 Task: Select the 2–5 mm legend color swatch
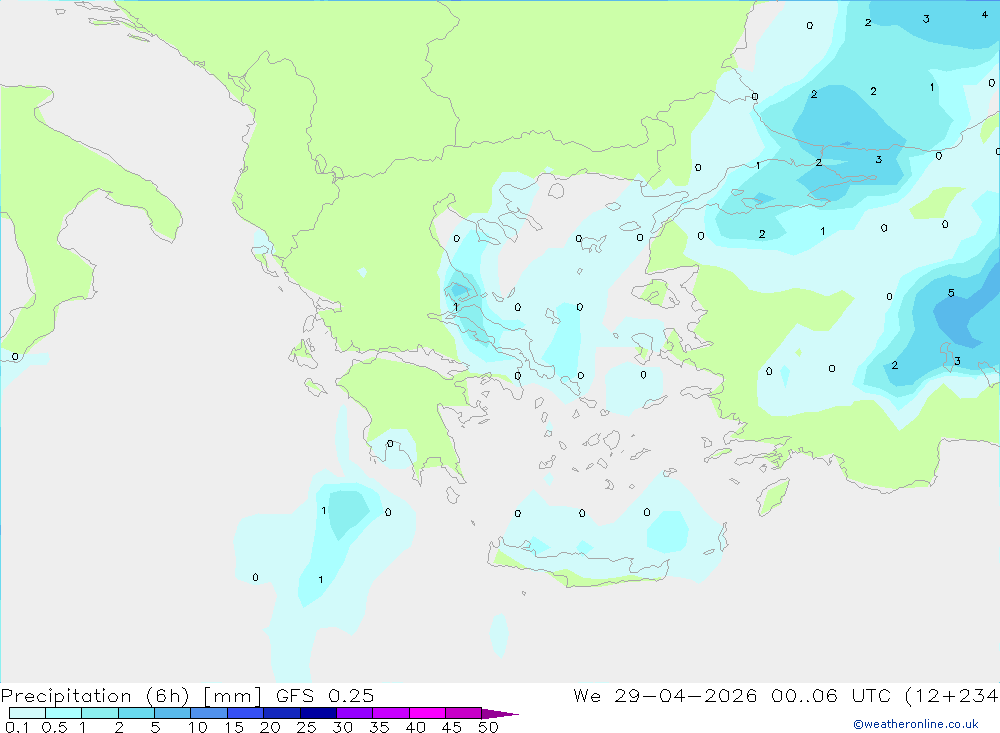[x=136, y=713]
